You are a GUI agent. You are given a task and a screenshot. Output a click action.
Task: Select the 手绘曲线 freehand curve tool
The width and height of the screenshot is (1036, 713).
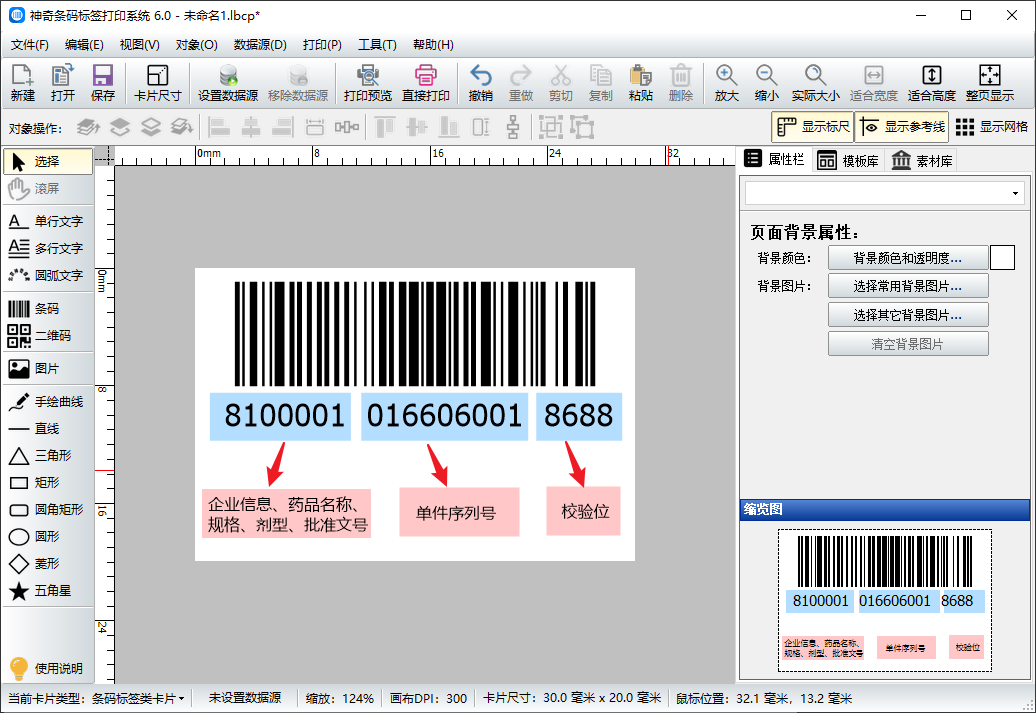[47, 402]
